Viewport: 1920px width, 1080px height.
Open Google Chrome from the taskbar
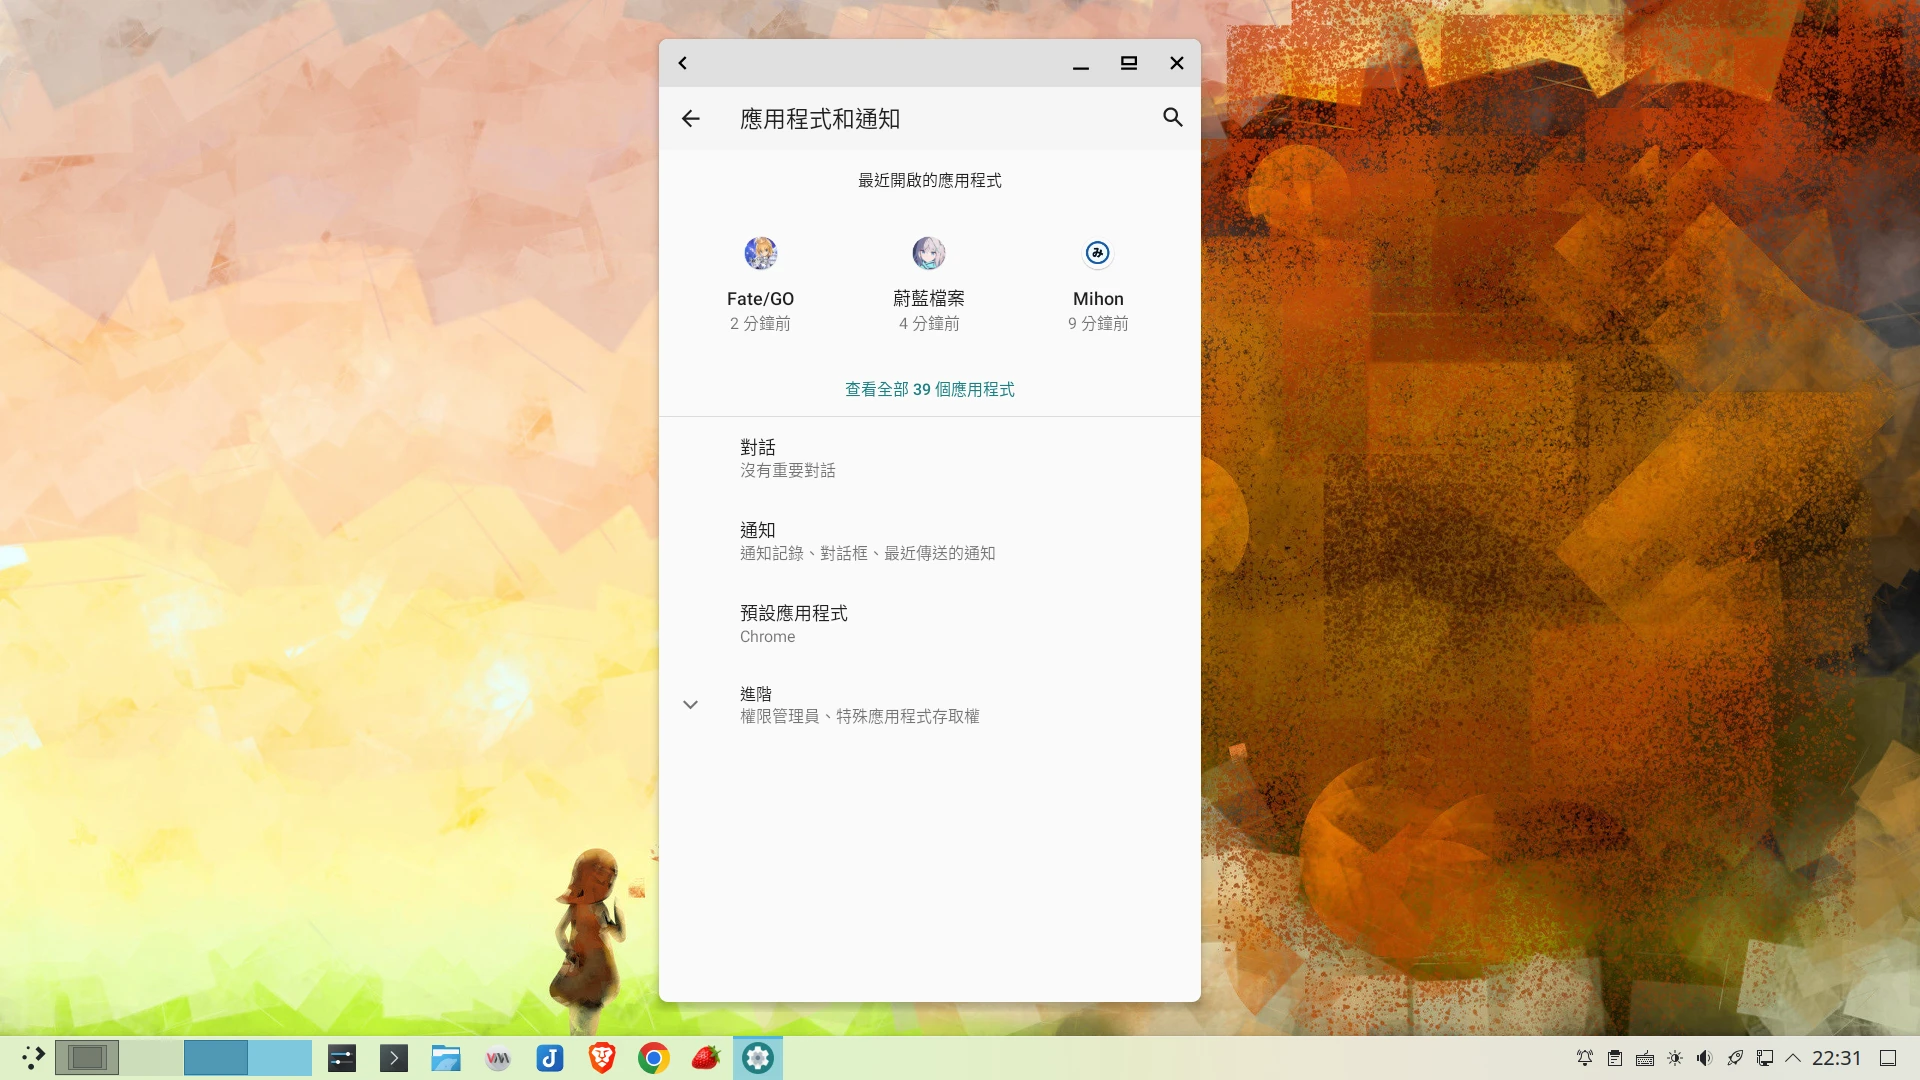point(654,1058)
